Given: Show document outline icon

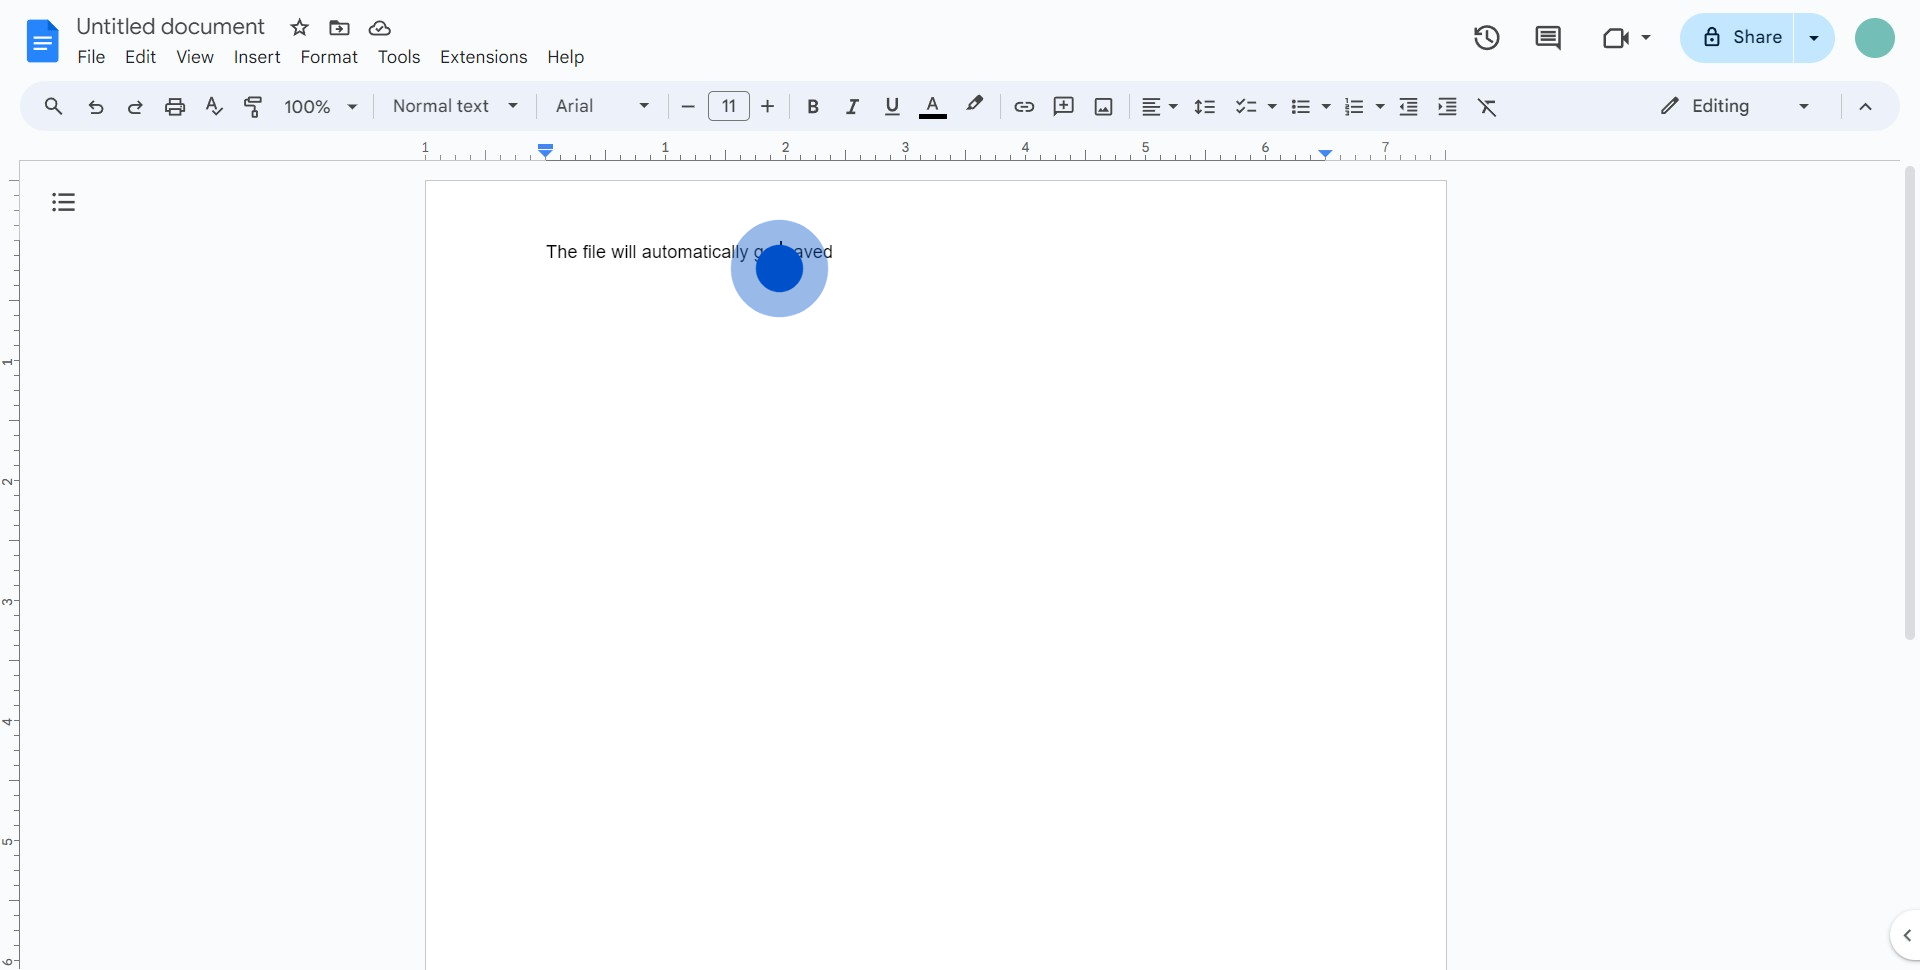Looking at the screenshot, I should point(64,203).
